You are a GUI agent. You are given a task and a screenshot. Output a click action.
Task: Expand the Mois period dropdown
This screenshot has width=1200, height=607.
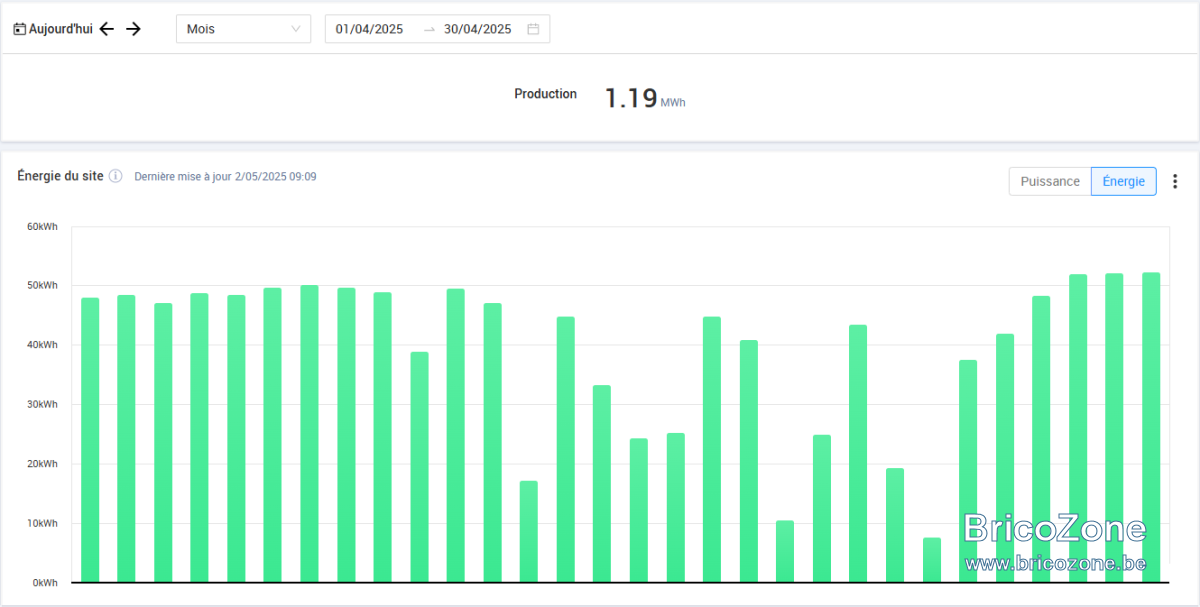tap(243, 29)
